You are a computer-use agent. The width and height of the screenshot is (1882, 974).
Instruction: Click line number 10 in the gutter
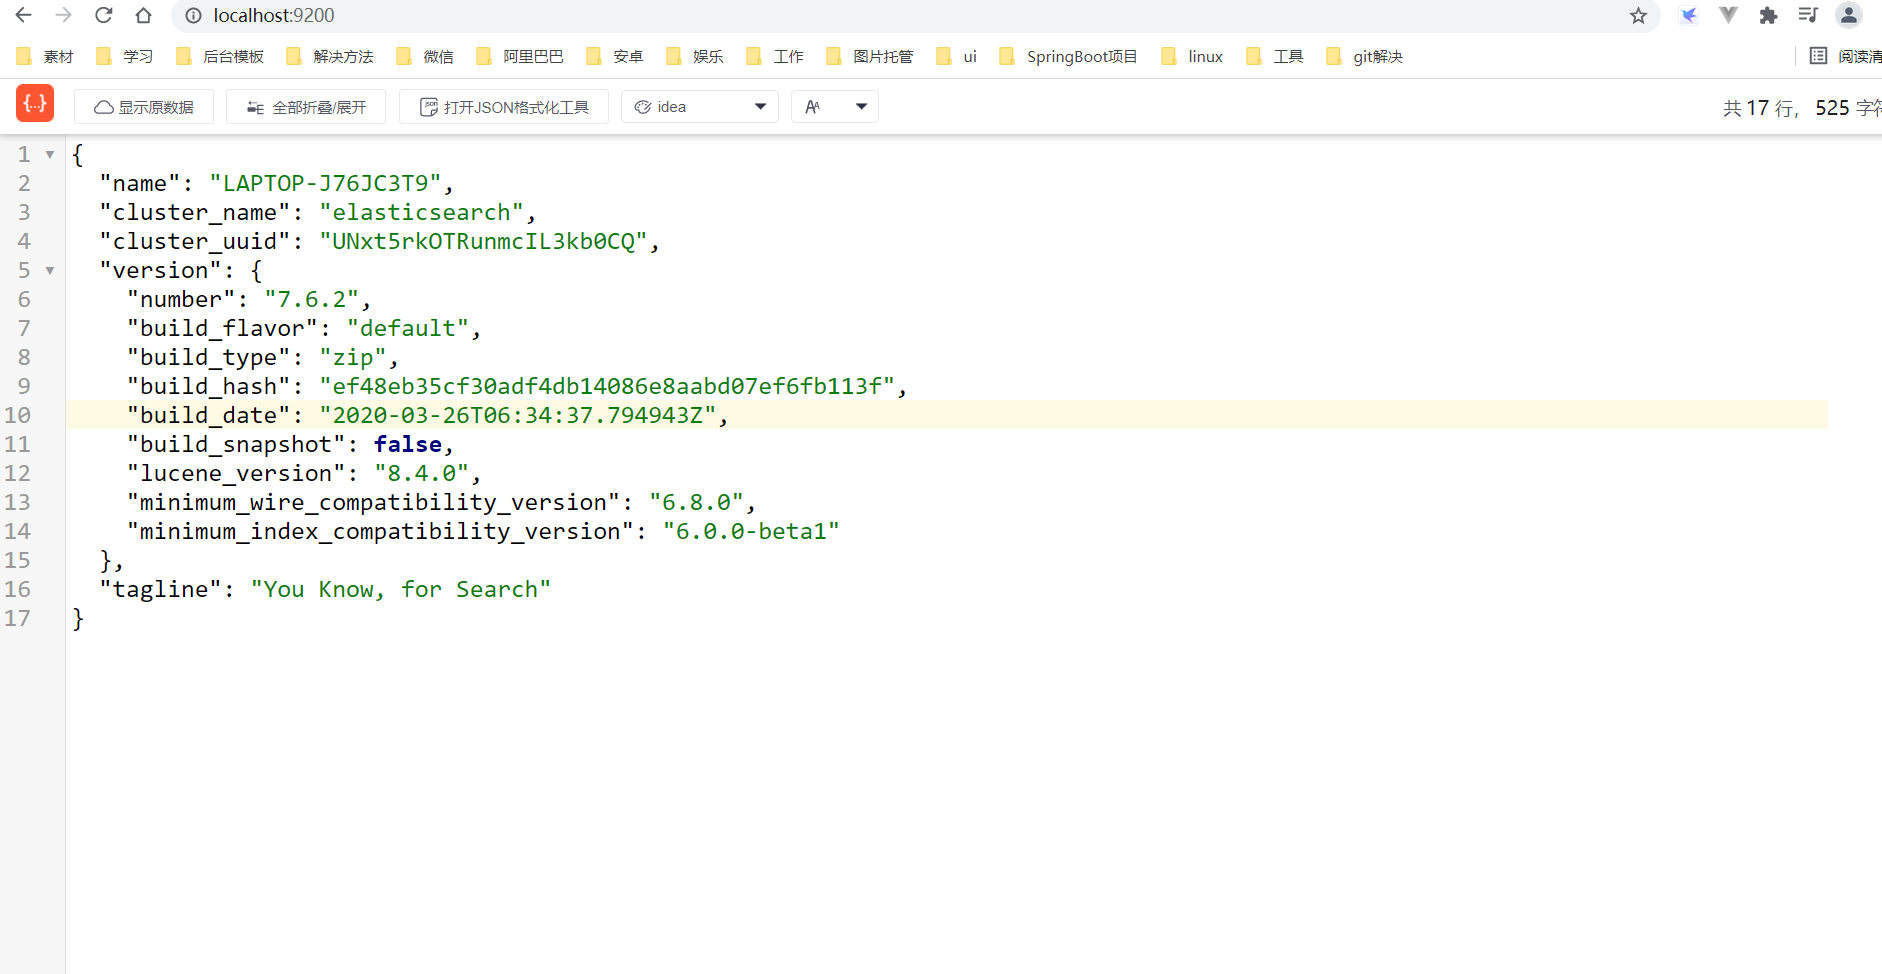click(18, 416)
